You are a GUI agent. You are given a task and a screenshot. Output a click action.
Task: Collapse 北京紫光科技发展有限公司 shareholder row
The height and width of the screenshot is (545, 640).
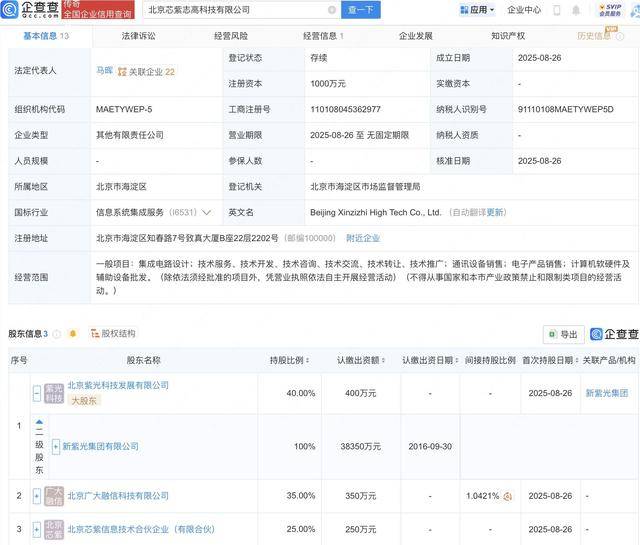(x=37, y=394)
